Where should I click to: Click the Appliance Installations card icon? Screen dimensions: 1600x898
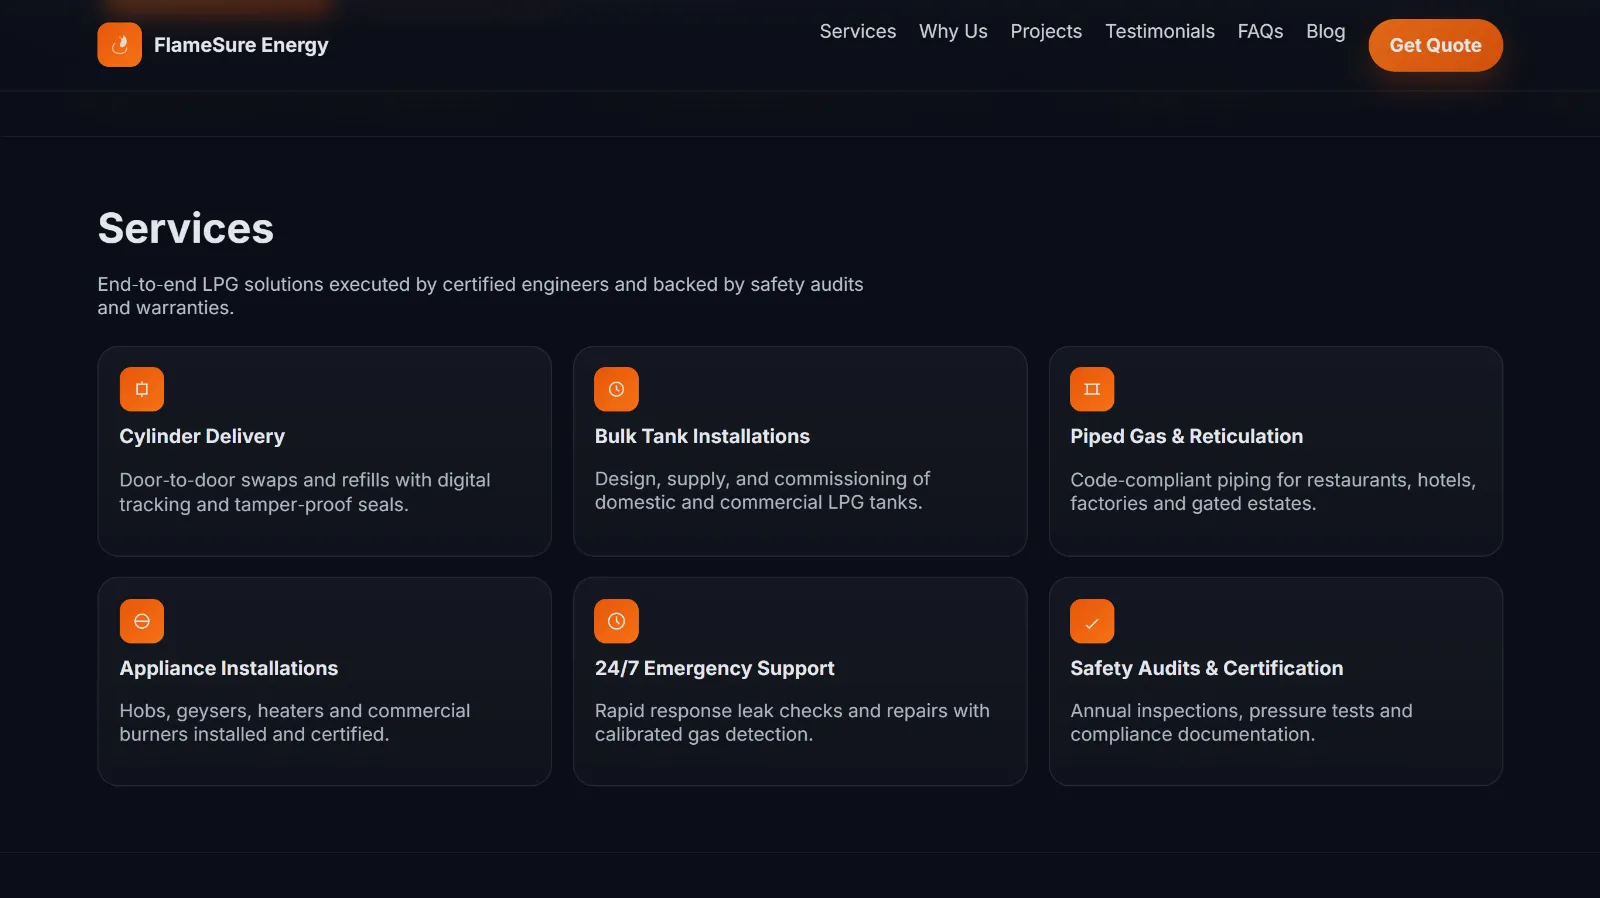tap(142, 621)
